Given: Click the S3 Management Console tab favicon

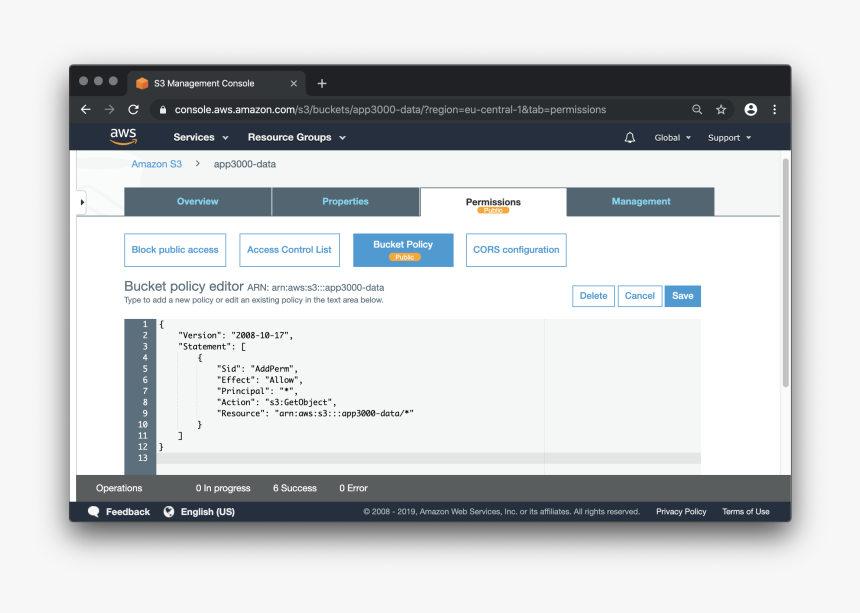Looking at the screenshot, I should 142,83.
